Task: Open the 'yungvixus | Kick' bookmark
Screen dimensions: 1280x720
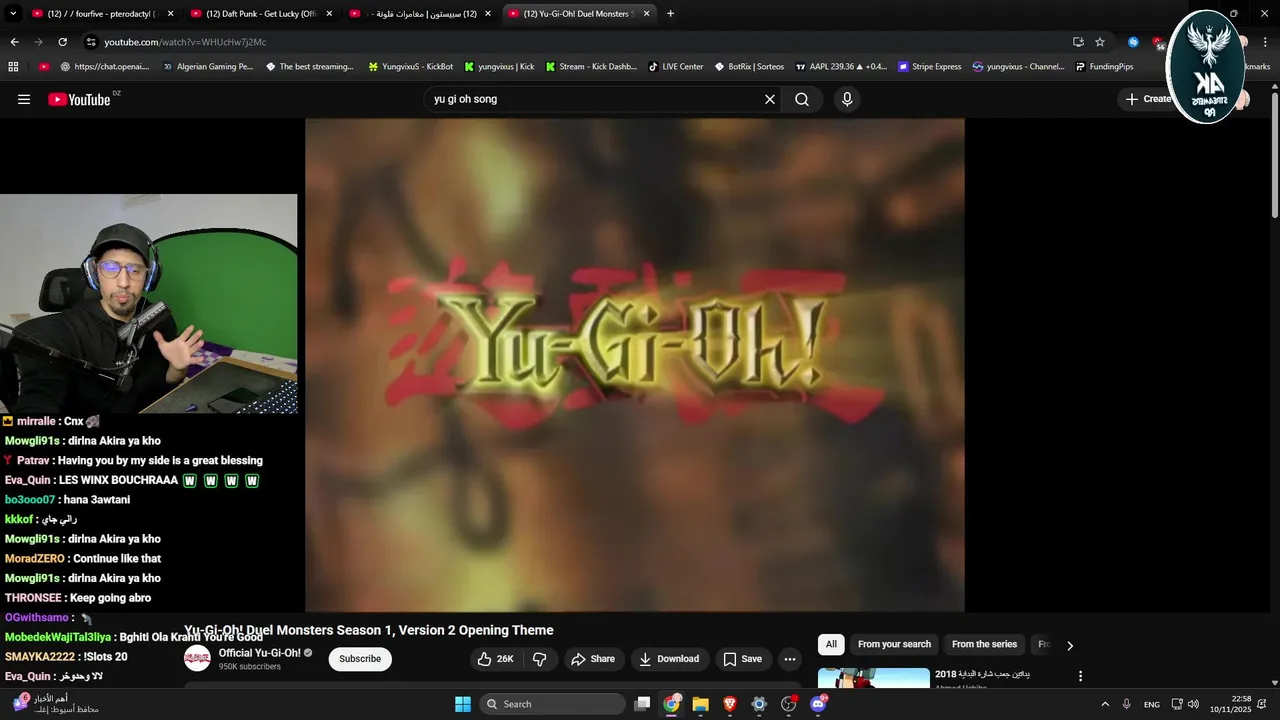Action: coord(499,67)
